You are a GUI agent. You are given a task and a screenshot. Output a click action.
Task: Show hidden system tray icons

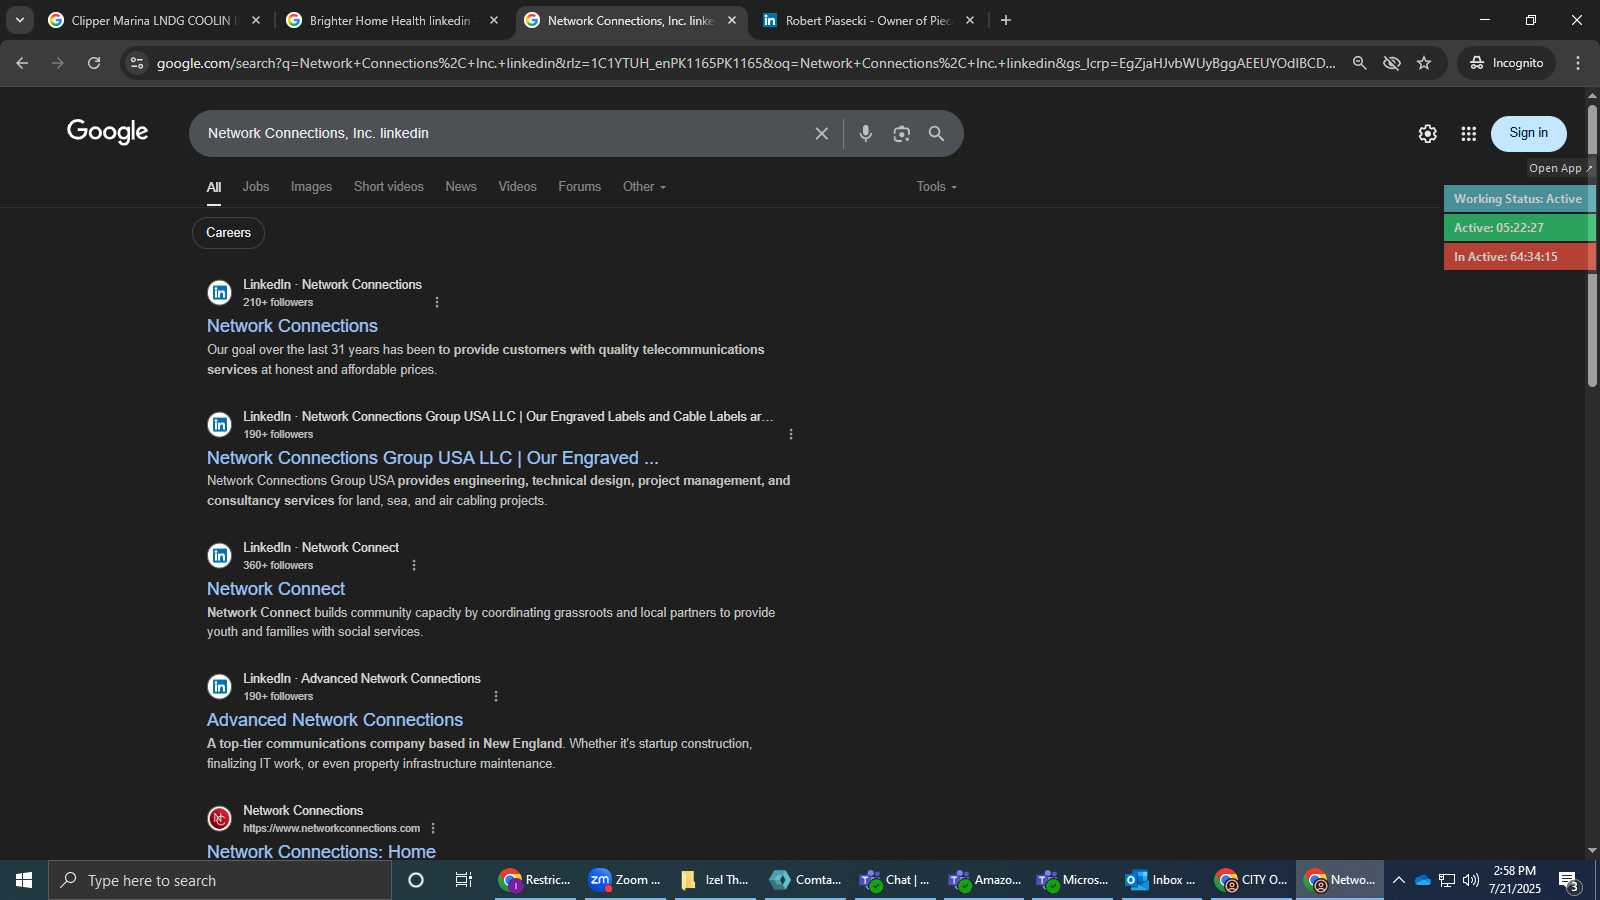1398,881
